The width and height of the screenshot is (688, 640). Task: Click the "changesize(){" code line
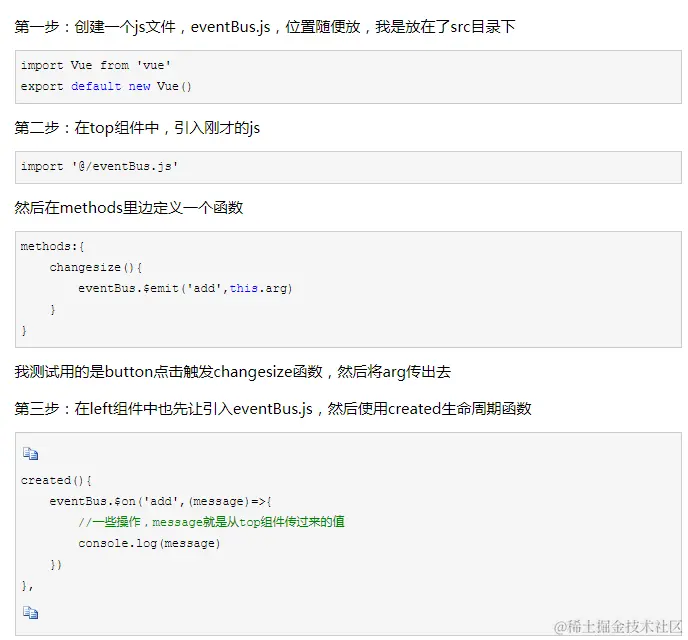[96, 268]
